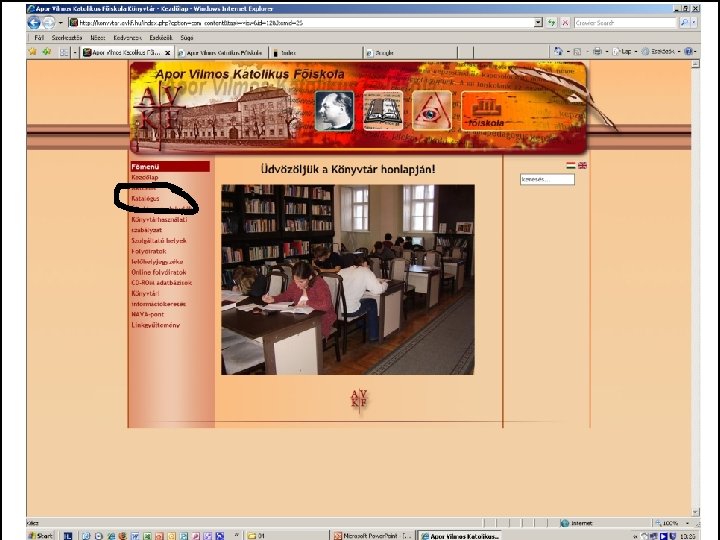The image size is (720, 540).
Task: Click the magnifier search button
Action: (684, 22)
